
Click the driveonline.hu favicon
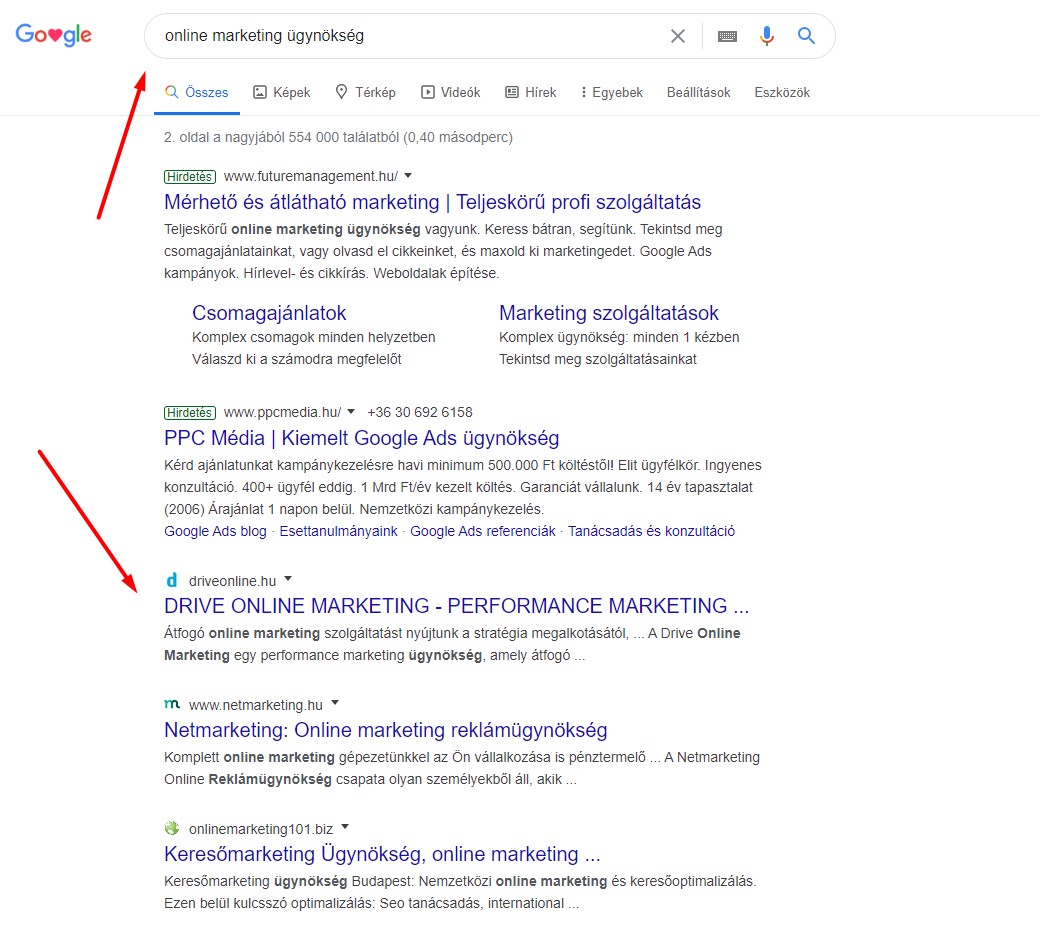172,580
